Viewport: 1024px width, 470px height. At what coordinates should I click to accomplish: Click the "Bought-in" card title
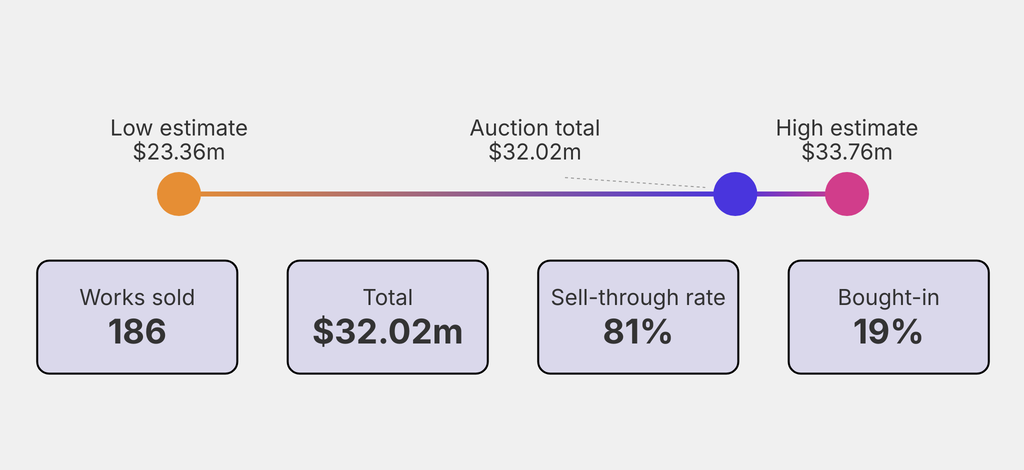889,297
